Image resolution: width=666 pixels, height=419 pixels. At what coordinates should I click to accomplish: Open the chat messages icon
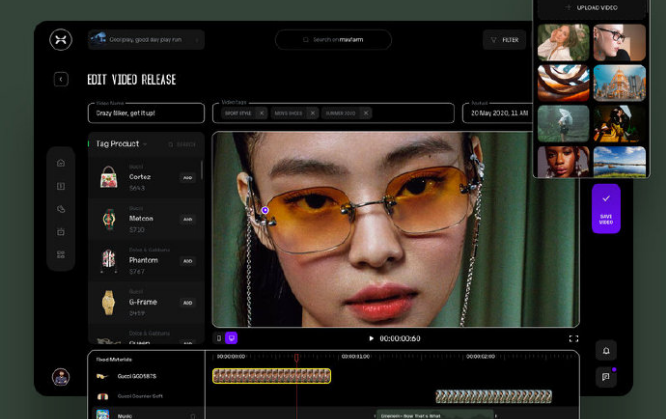606,377
